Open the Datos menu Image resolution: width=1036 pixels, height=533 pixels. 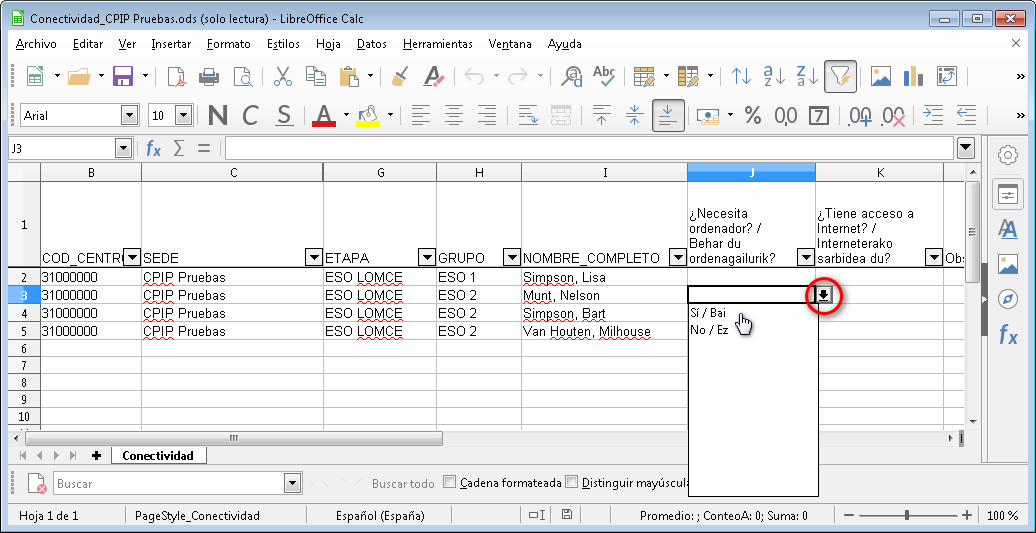[372, 44]
